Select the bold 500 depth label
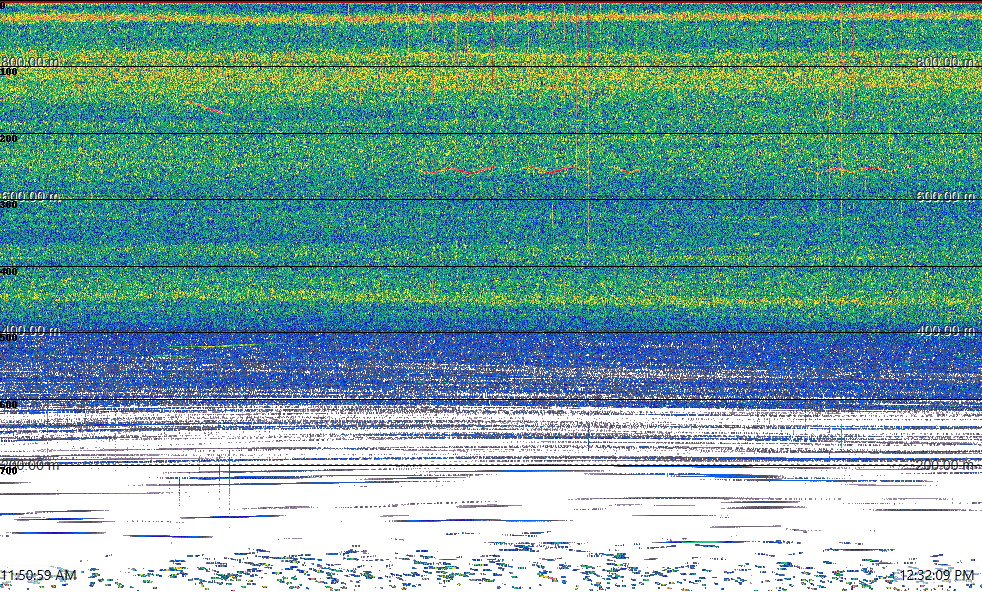The width and height of the screenshot is (982, 592). tap(9, 338)
